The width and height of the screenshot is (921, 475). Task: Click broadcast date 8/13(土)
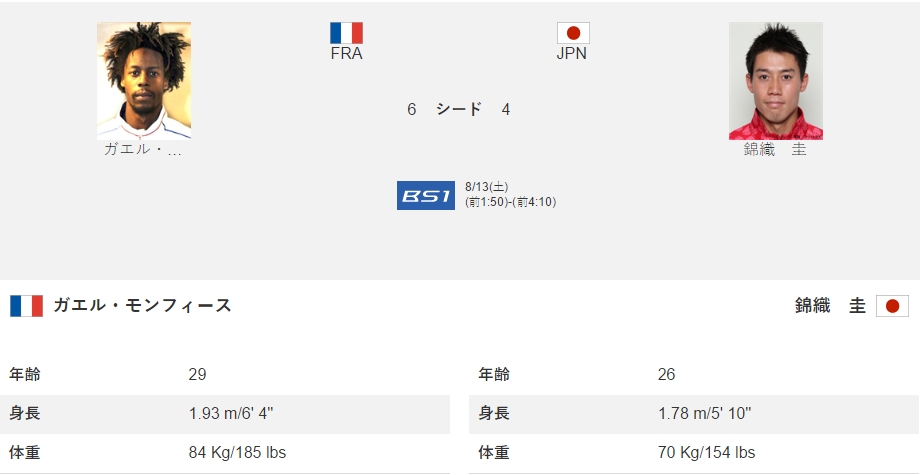(486, 187)
